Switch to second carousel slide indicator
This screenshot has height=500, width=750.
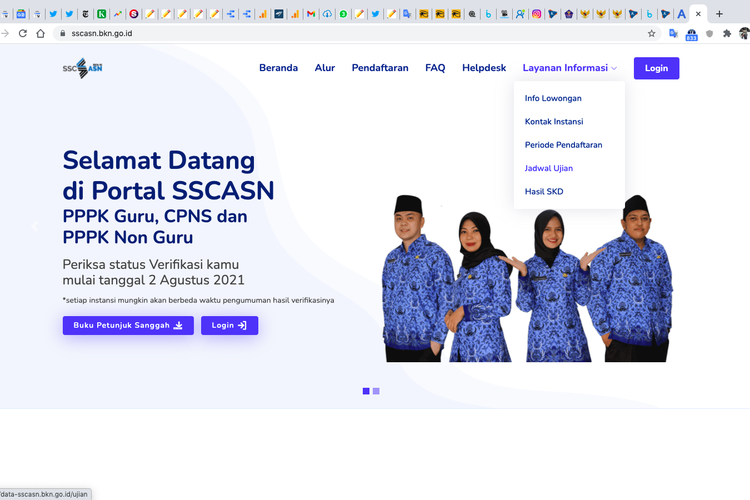pyautogui.click(x=376, y=391)
